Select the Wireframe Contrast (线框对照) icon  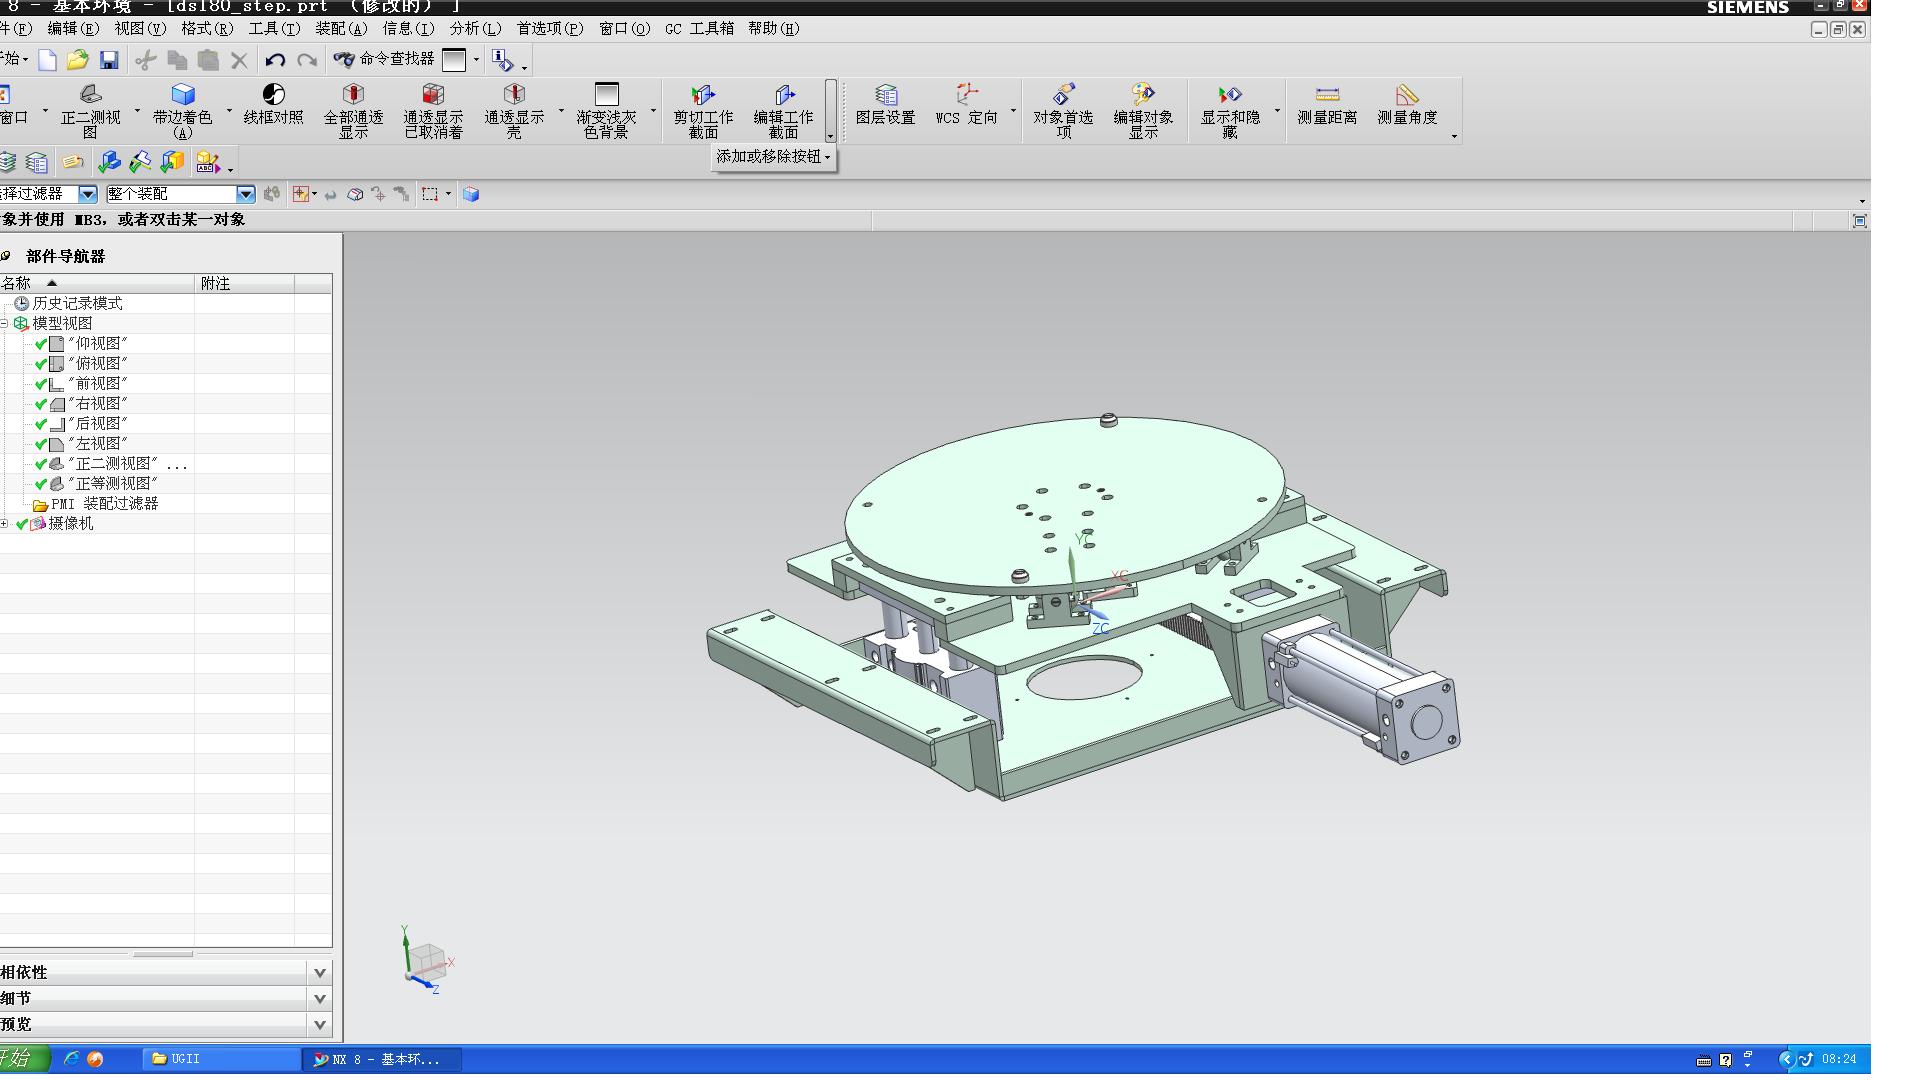[273, 95]
